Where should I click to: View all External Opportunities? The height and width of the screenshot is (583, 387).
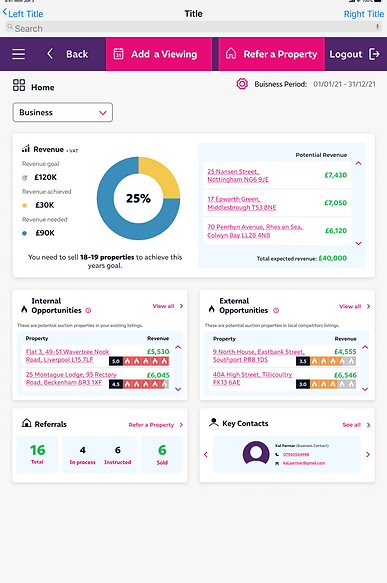click(355, 306)
